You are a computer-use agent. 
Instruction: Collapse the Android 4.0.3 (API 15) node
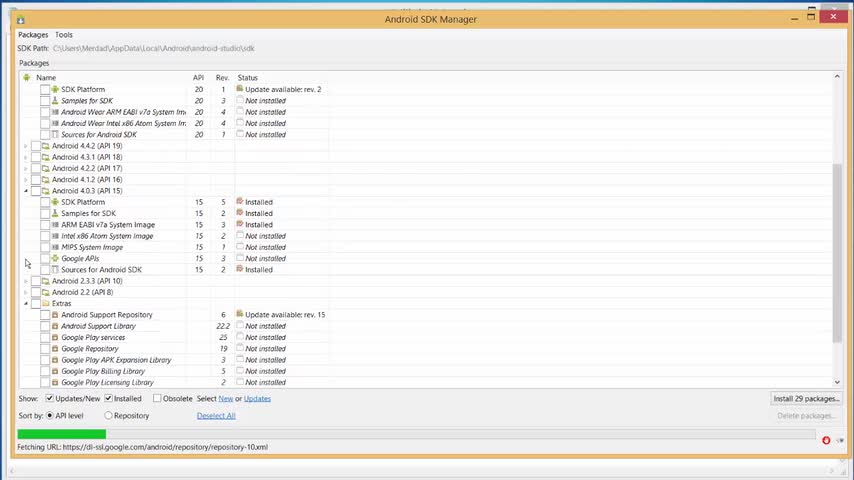click(x=26, y=191)
